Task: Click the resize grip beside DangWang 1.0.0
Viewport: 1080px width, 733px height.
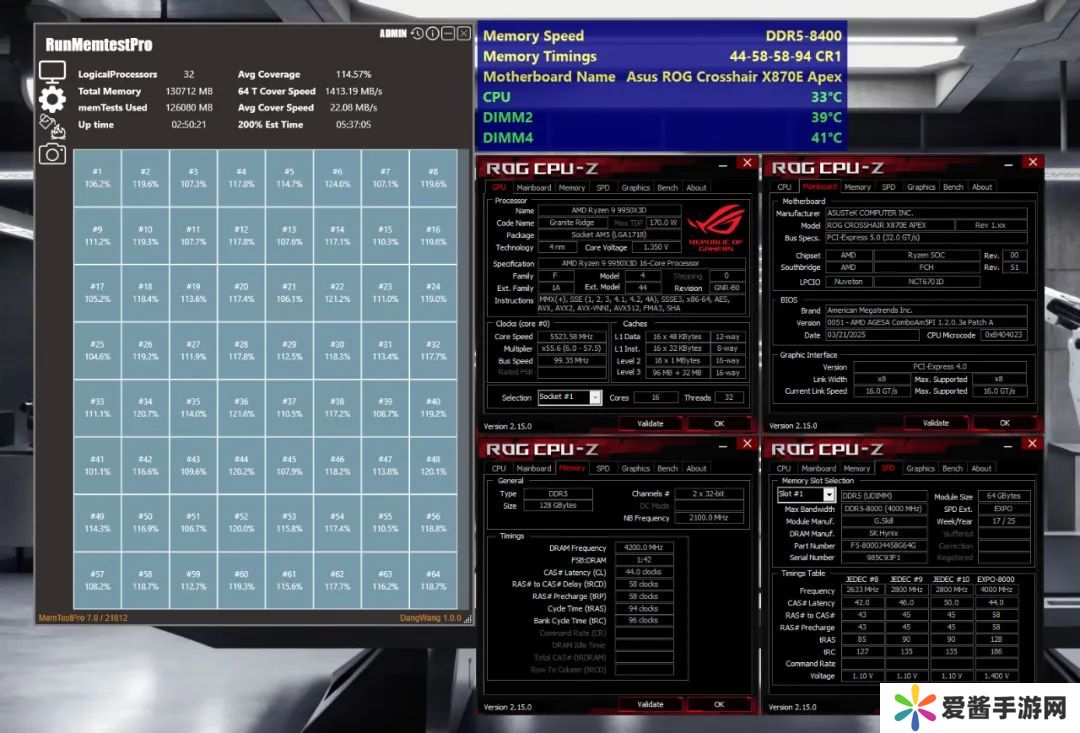Action: tap(467, 619)
